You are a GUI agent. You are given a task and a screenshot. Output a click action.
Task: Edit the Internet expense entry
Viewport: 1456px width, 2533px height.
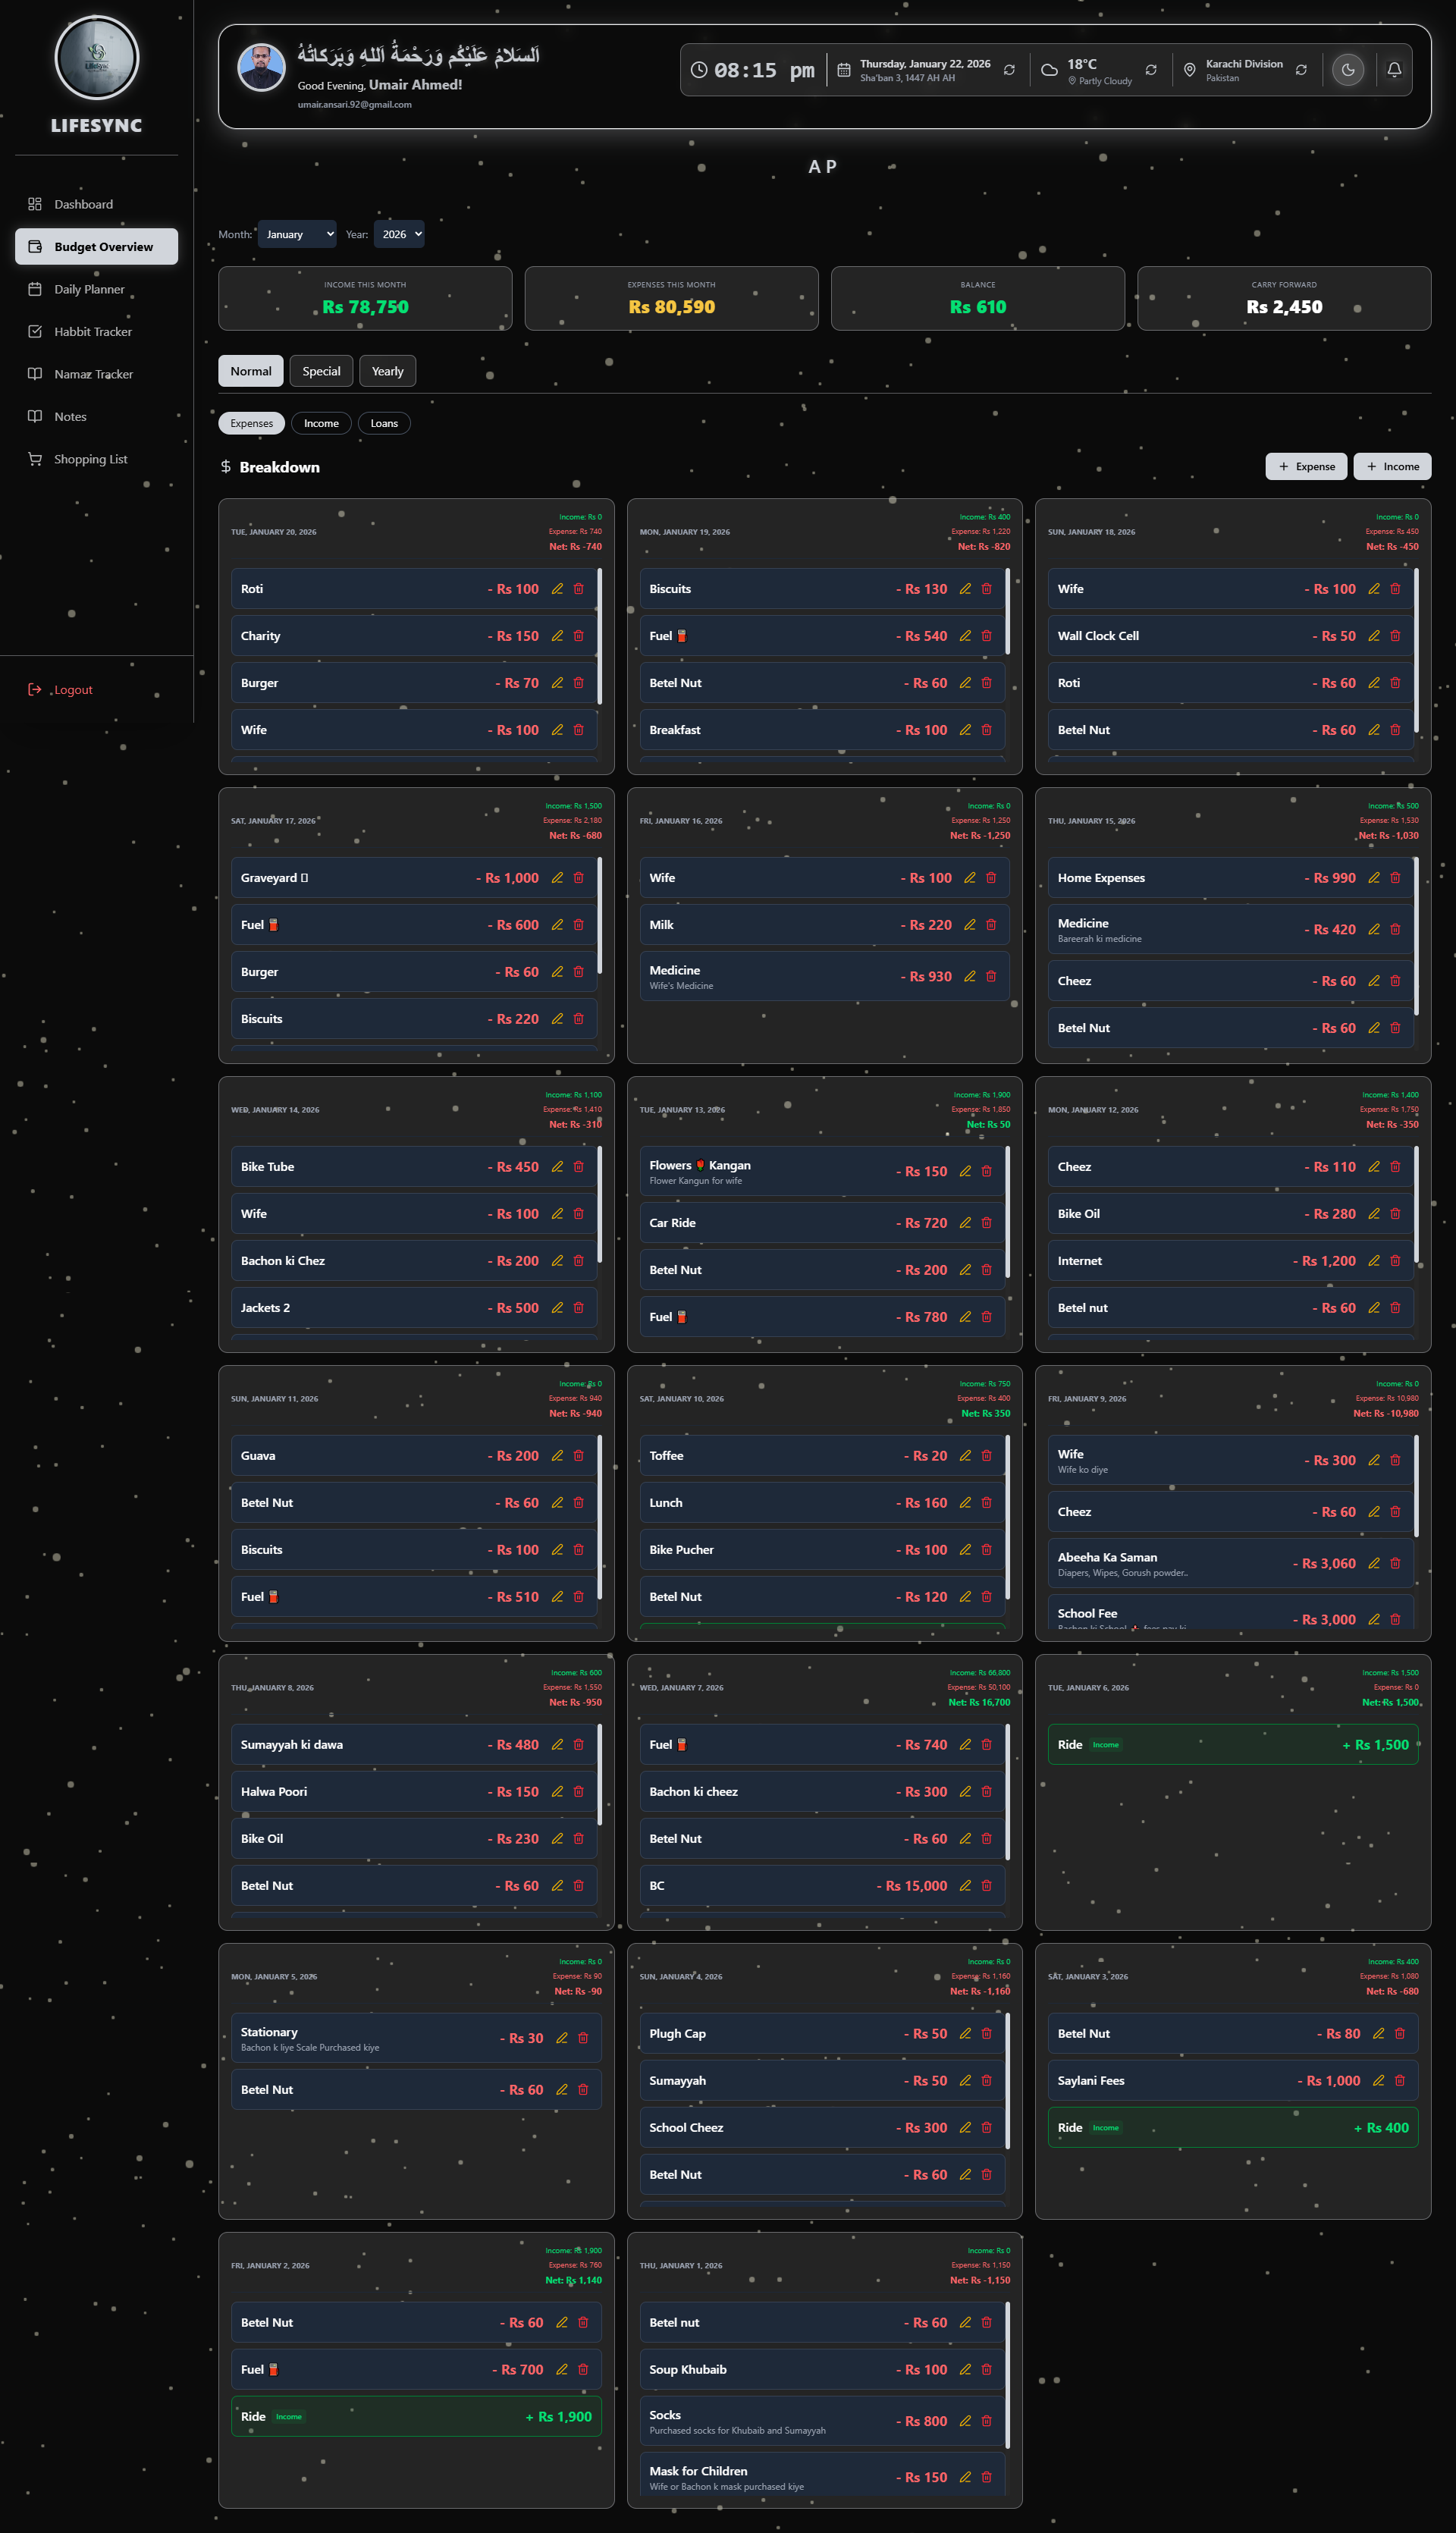coord(1374,1261)
